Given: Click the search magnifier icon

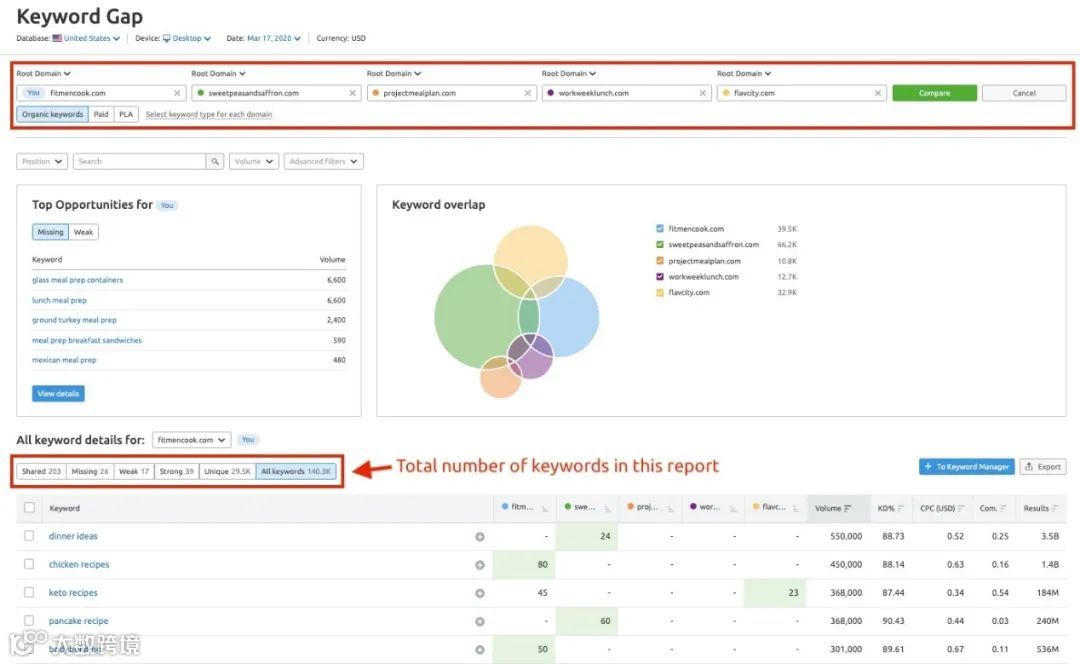Looking at the screenshot, I should 215,161.
